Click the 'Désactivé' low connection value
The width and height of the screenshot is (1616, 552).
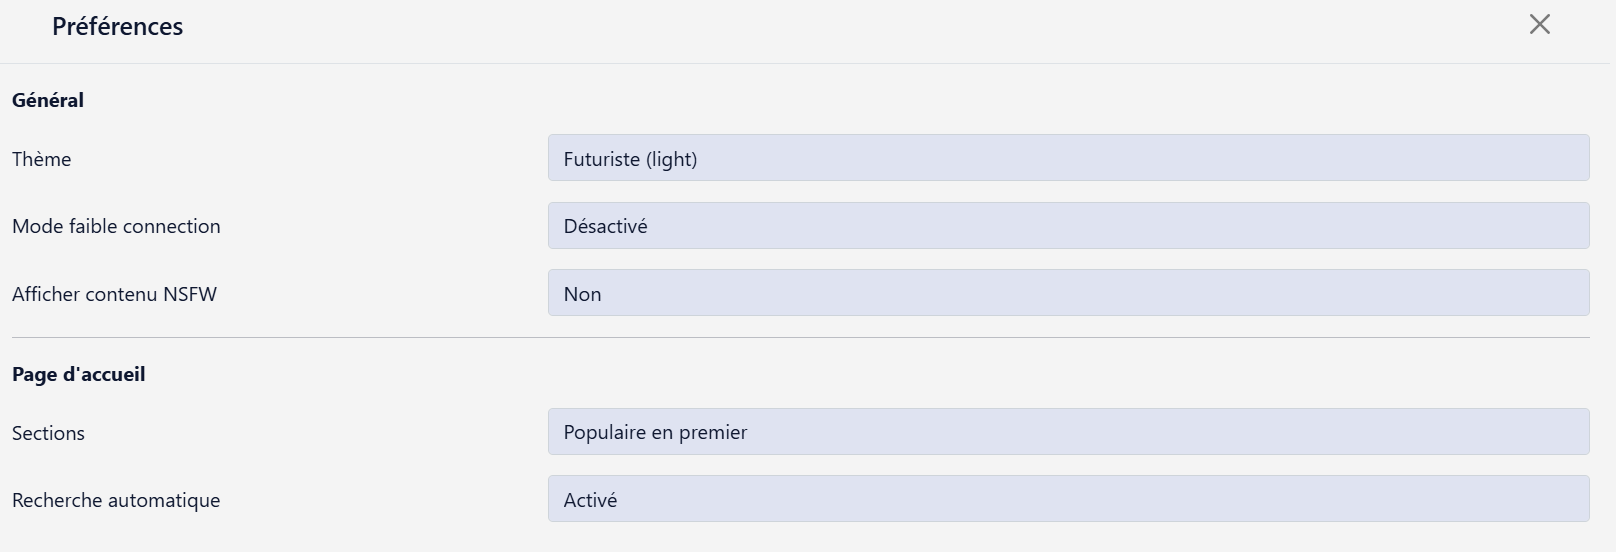click(x=605, y=226)
